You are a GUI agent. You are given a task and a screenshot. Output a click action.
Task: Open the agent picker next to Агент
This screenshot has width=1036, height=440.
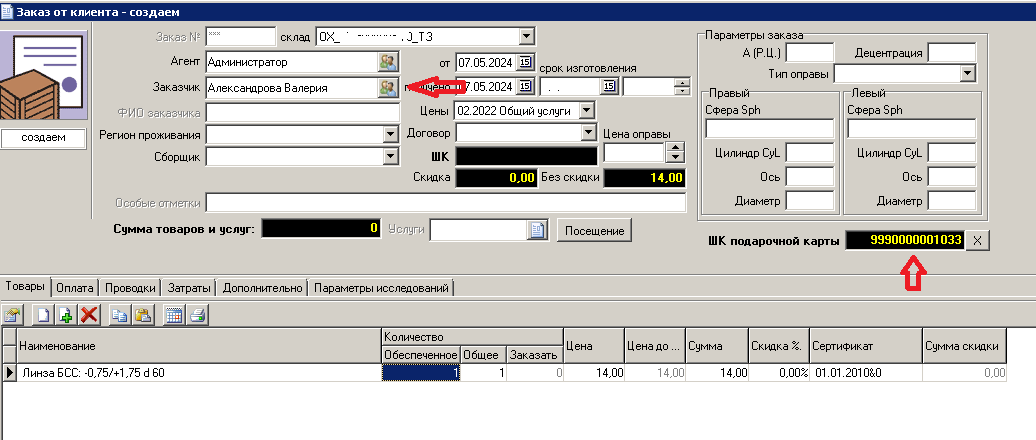click(387, 62)
